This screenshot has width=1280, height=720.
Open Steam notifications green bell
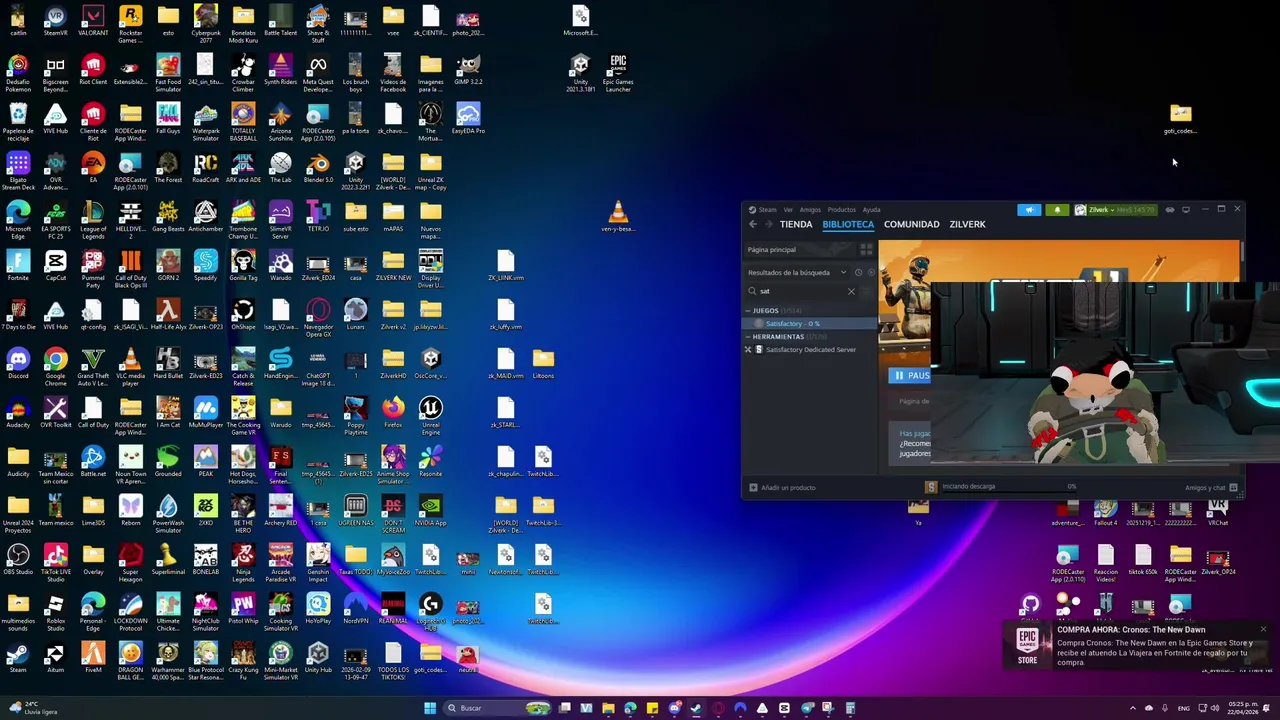1057,210
